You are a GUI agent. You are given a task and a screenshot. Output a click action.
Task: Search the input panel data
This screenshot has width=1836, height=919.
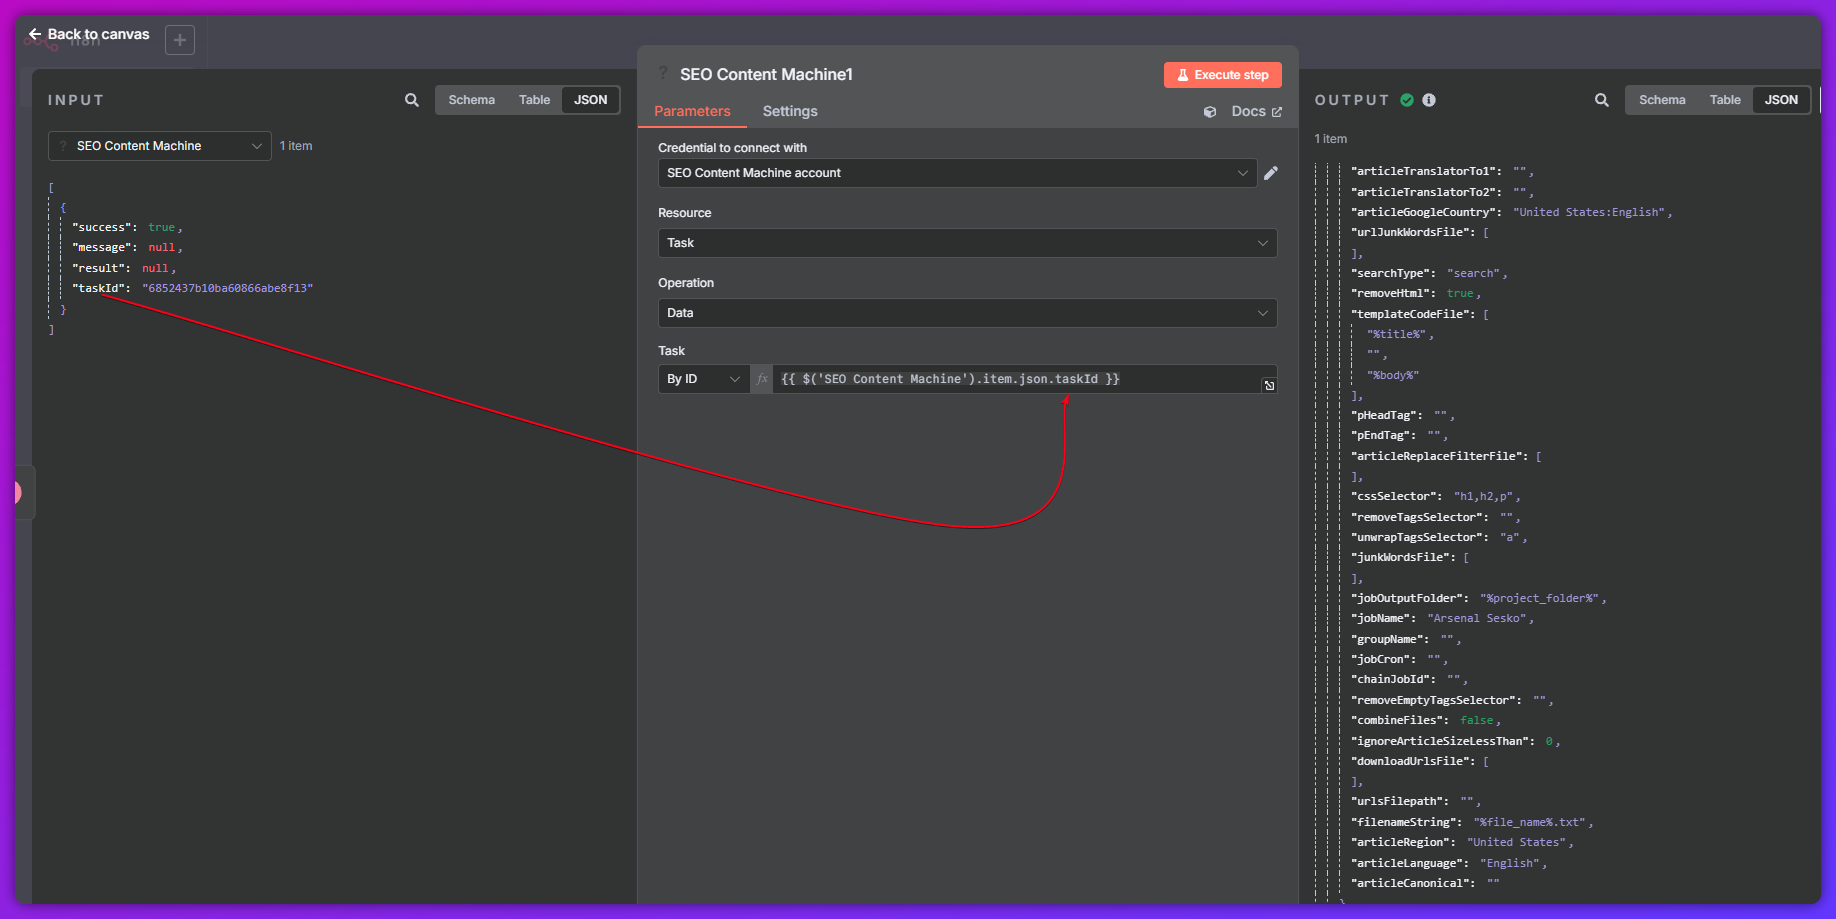pyautogui.click(x=412, y=100)
